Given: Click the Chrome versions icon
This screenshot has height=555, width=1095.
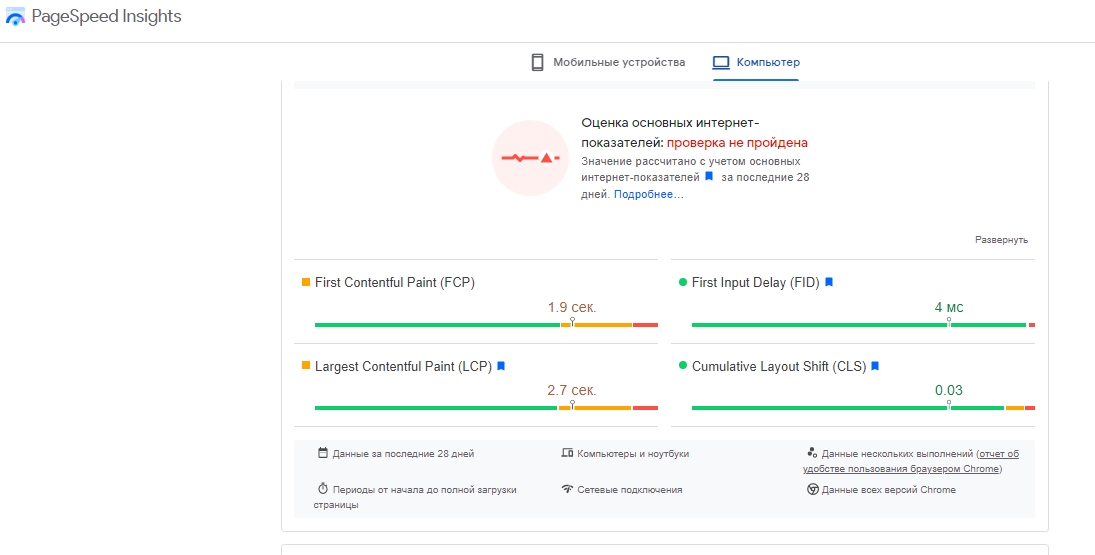Looking at the screenshot, I should [813, 489].
